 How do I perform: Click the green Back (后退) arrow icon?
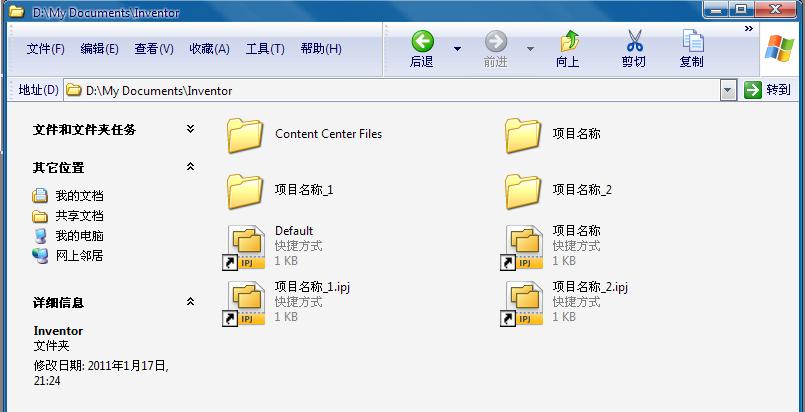422,42
